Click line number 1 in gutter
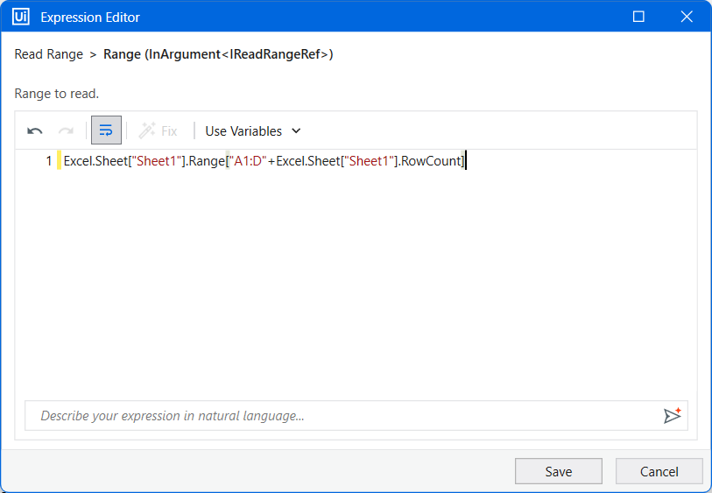This screenshot has height=493, width=712. pyautogui.click(x=49, y=161)
